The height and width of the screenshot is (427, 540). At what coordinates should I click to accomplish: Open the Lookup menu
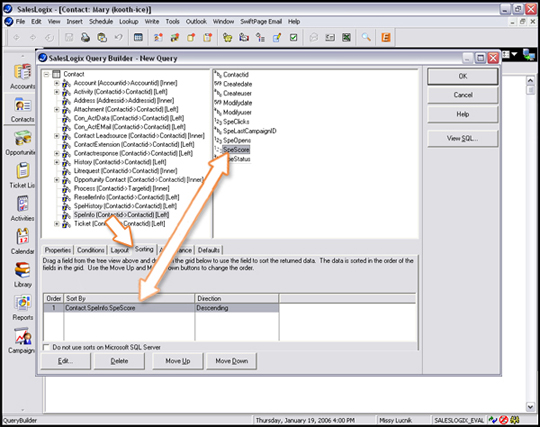[x=128, y=21]
